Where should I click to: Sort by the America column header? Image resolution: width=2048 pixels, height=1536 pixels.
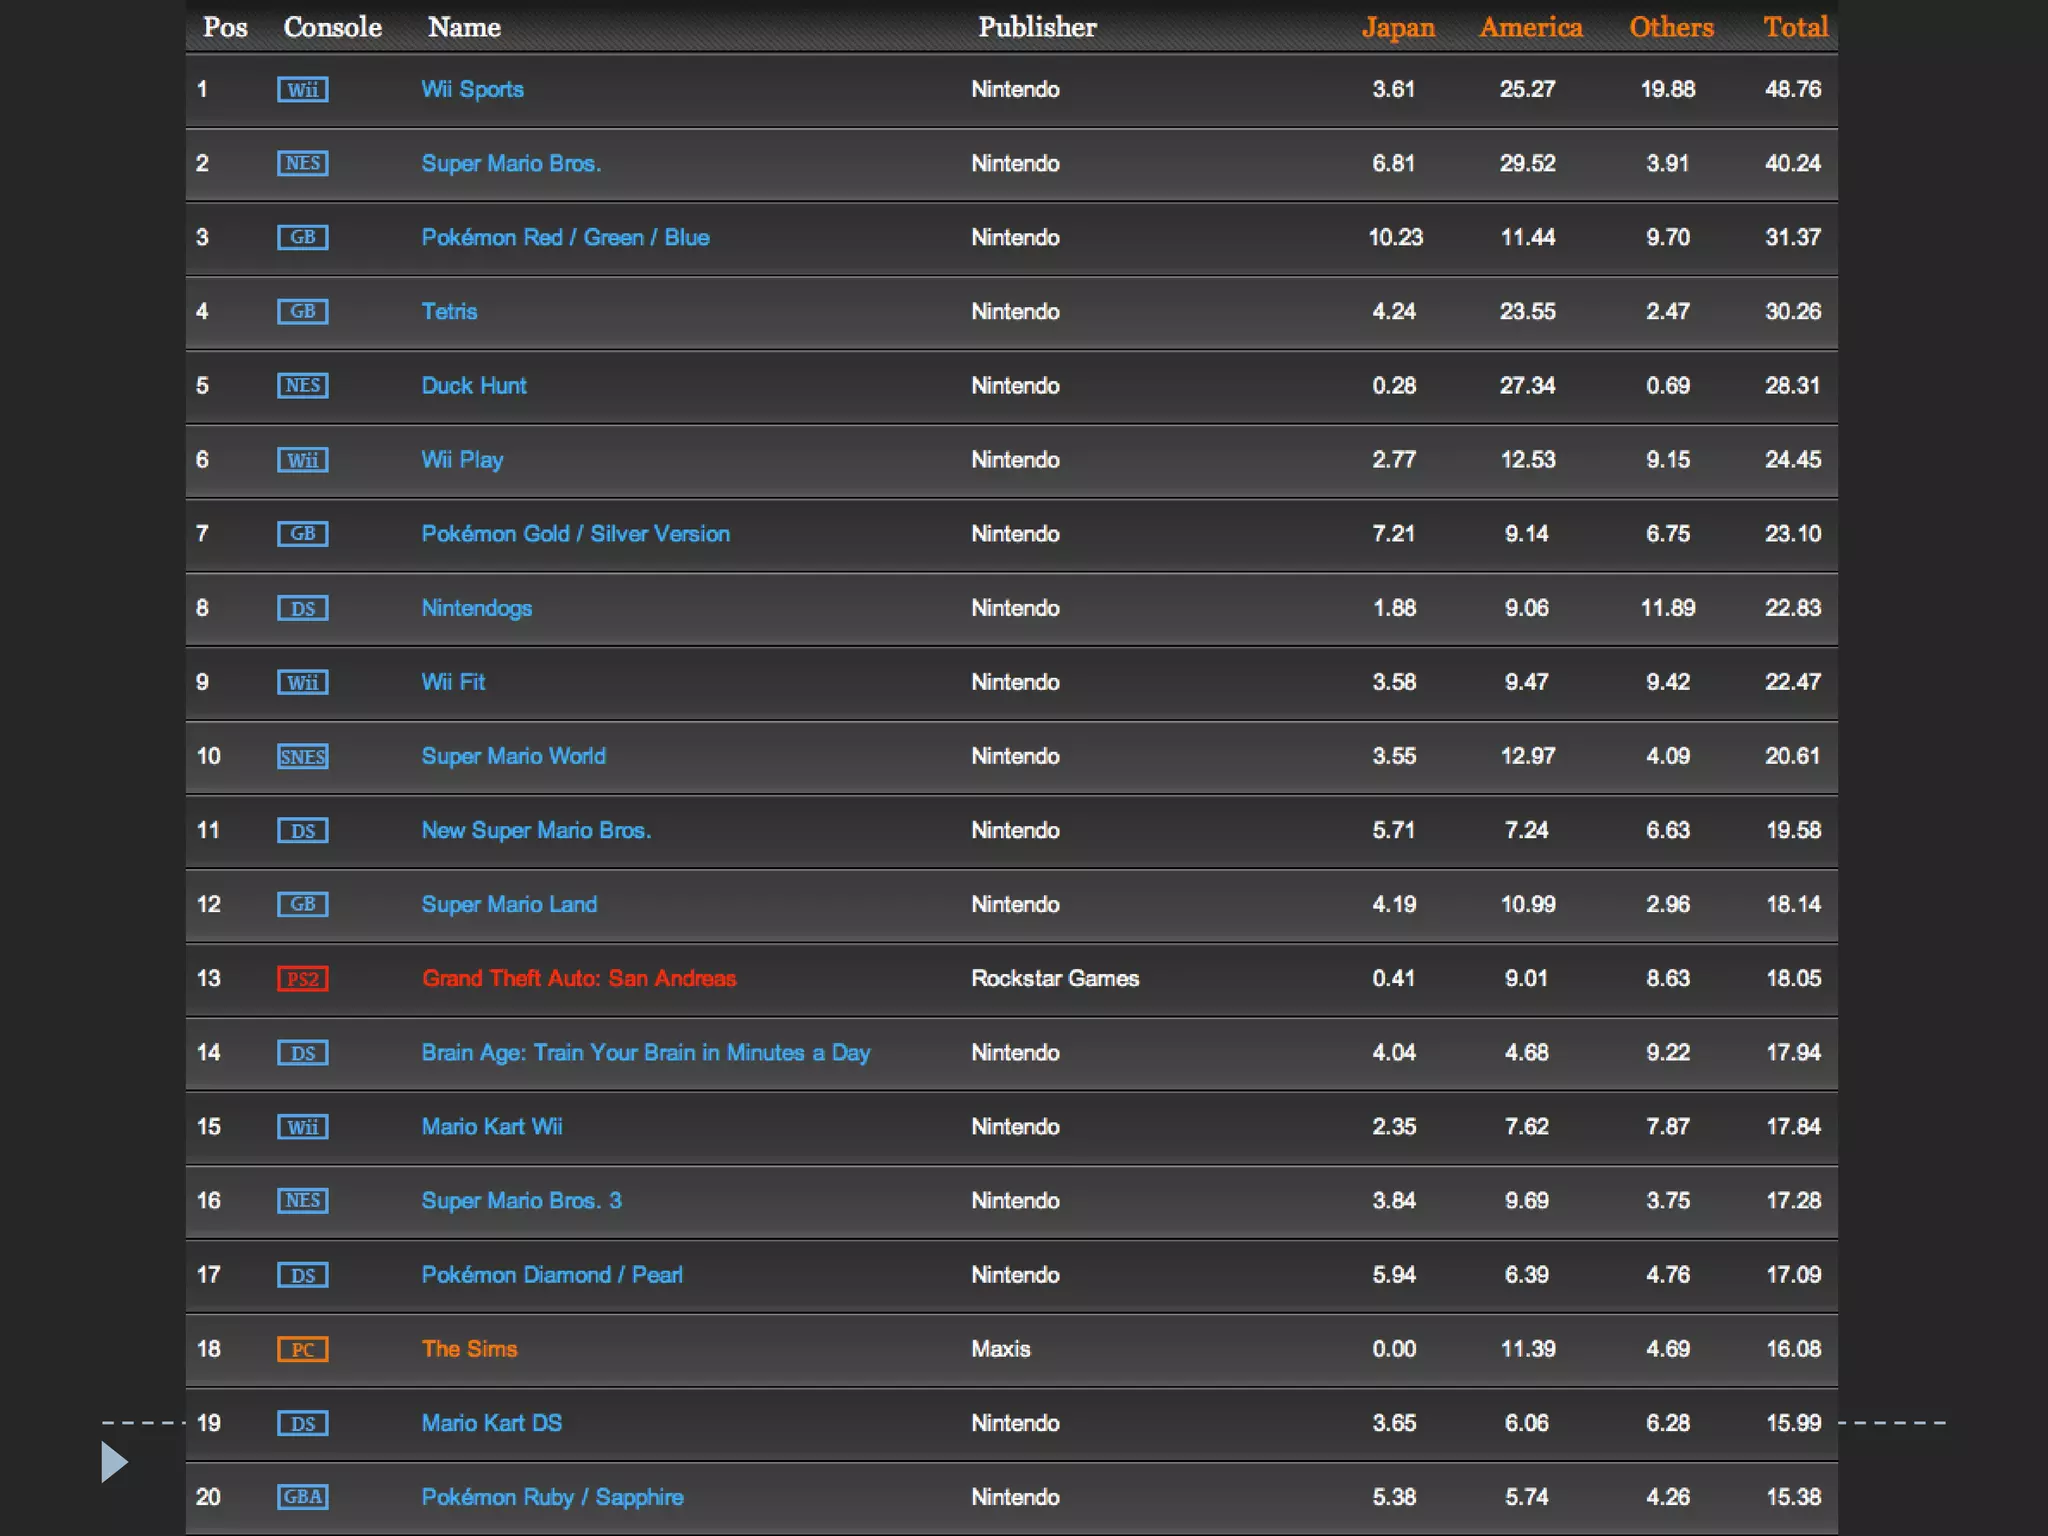(1530, 27)
